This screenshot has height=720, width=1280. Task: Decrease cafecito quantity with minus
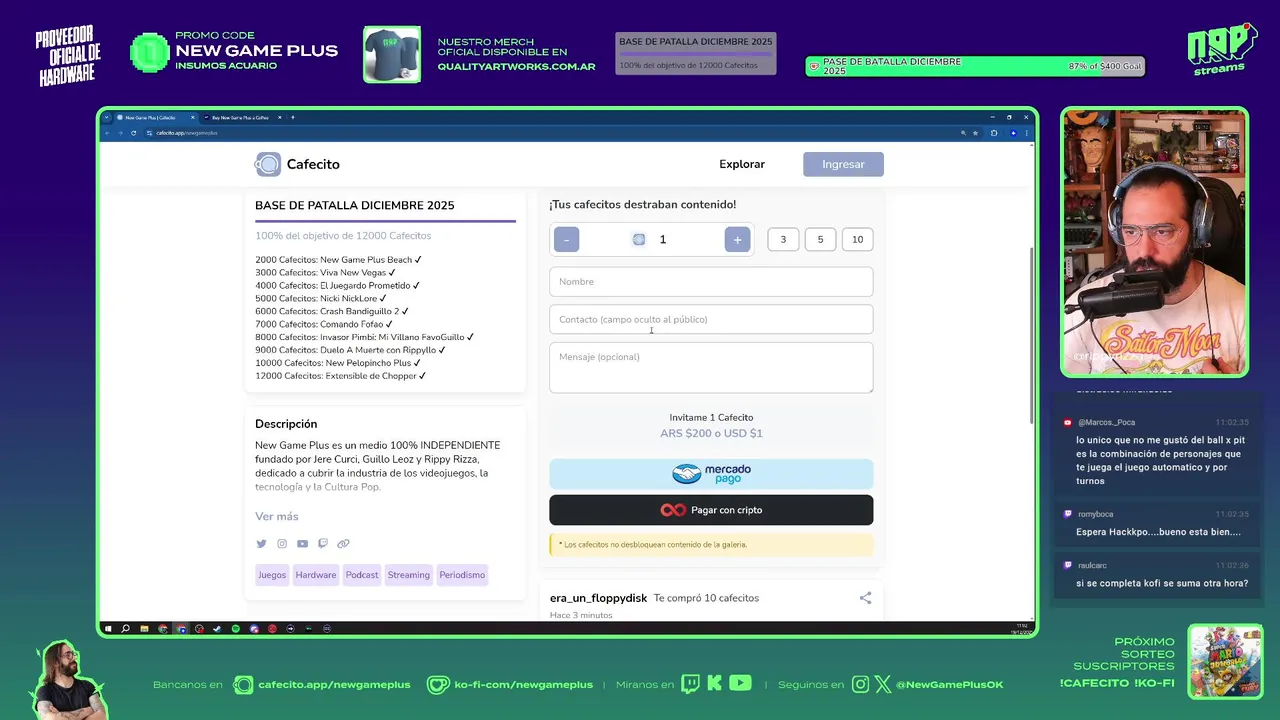click(x=566, y=239)
